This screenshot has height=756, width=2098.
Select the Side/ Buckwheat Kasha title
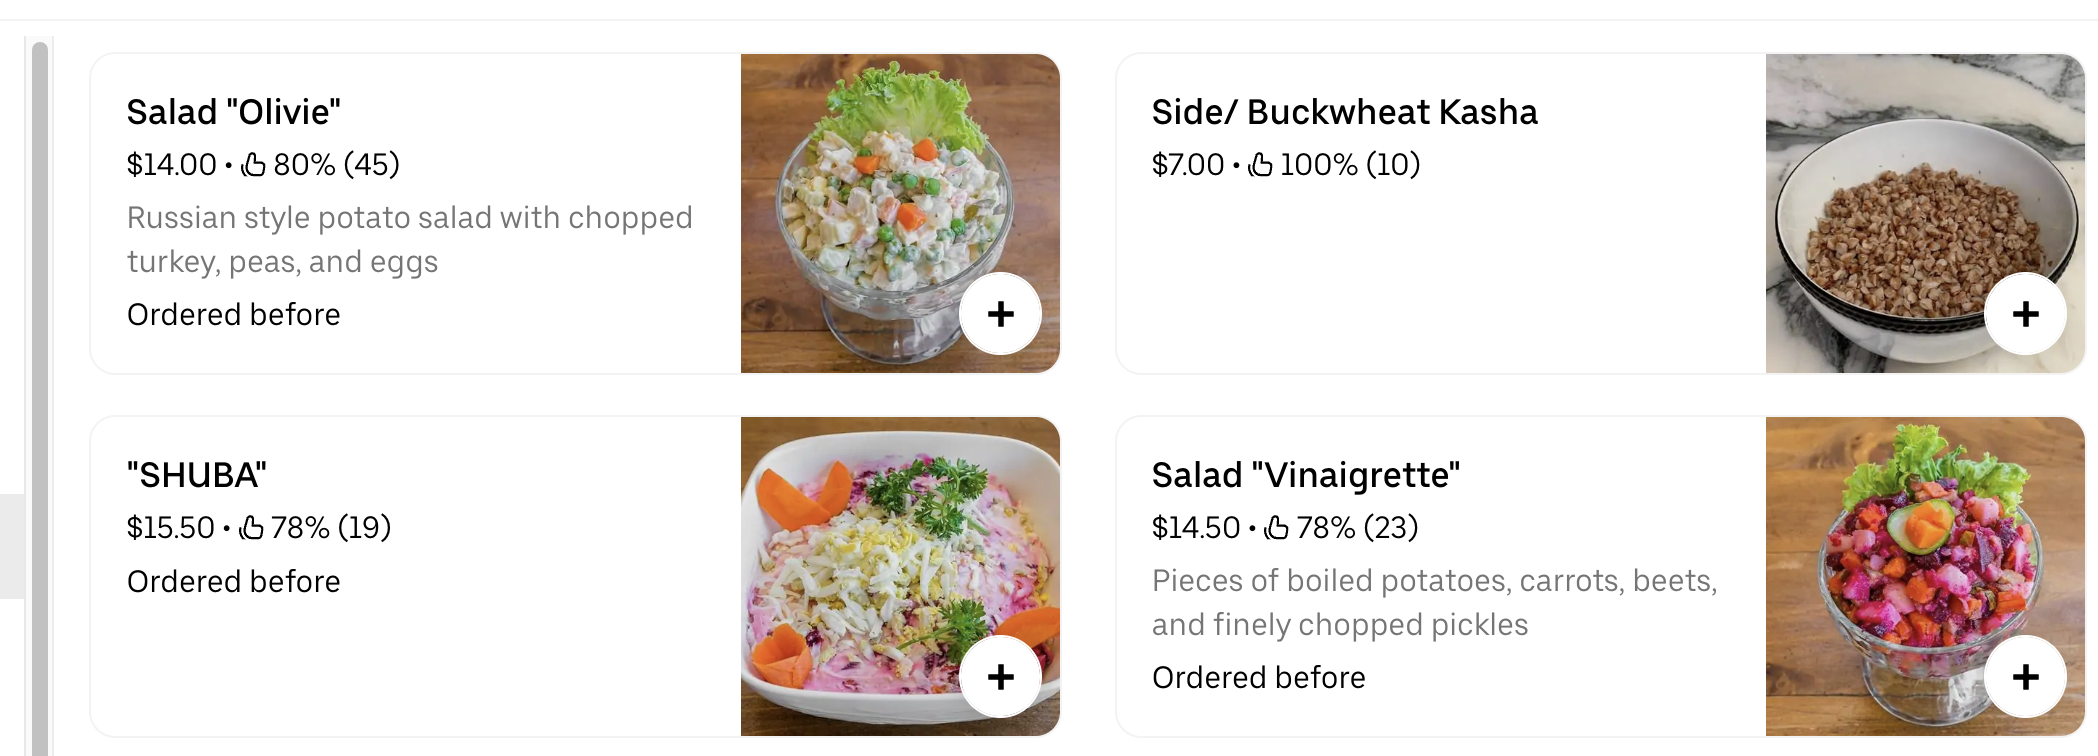point(1344,112)
